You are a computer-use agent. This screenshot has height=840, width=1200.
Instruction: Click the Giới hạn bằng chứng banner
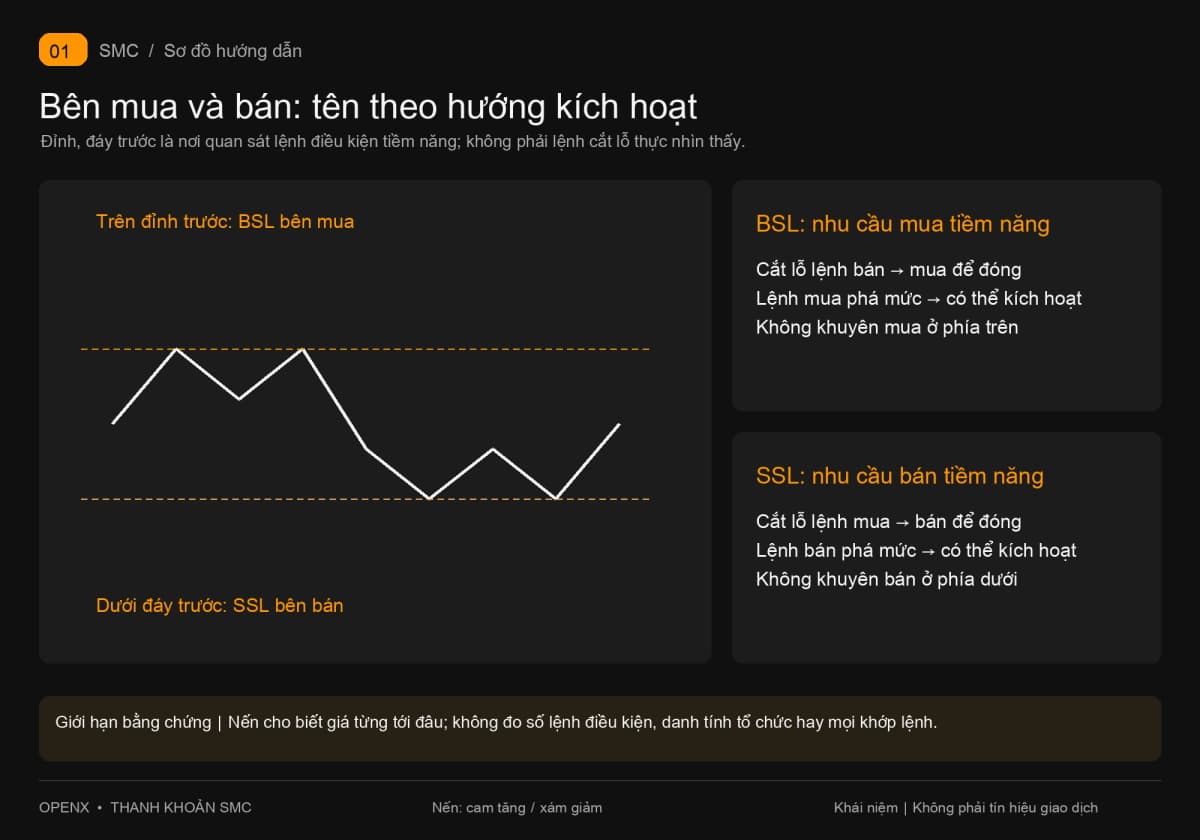point(600,729)
